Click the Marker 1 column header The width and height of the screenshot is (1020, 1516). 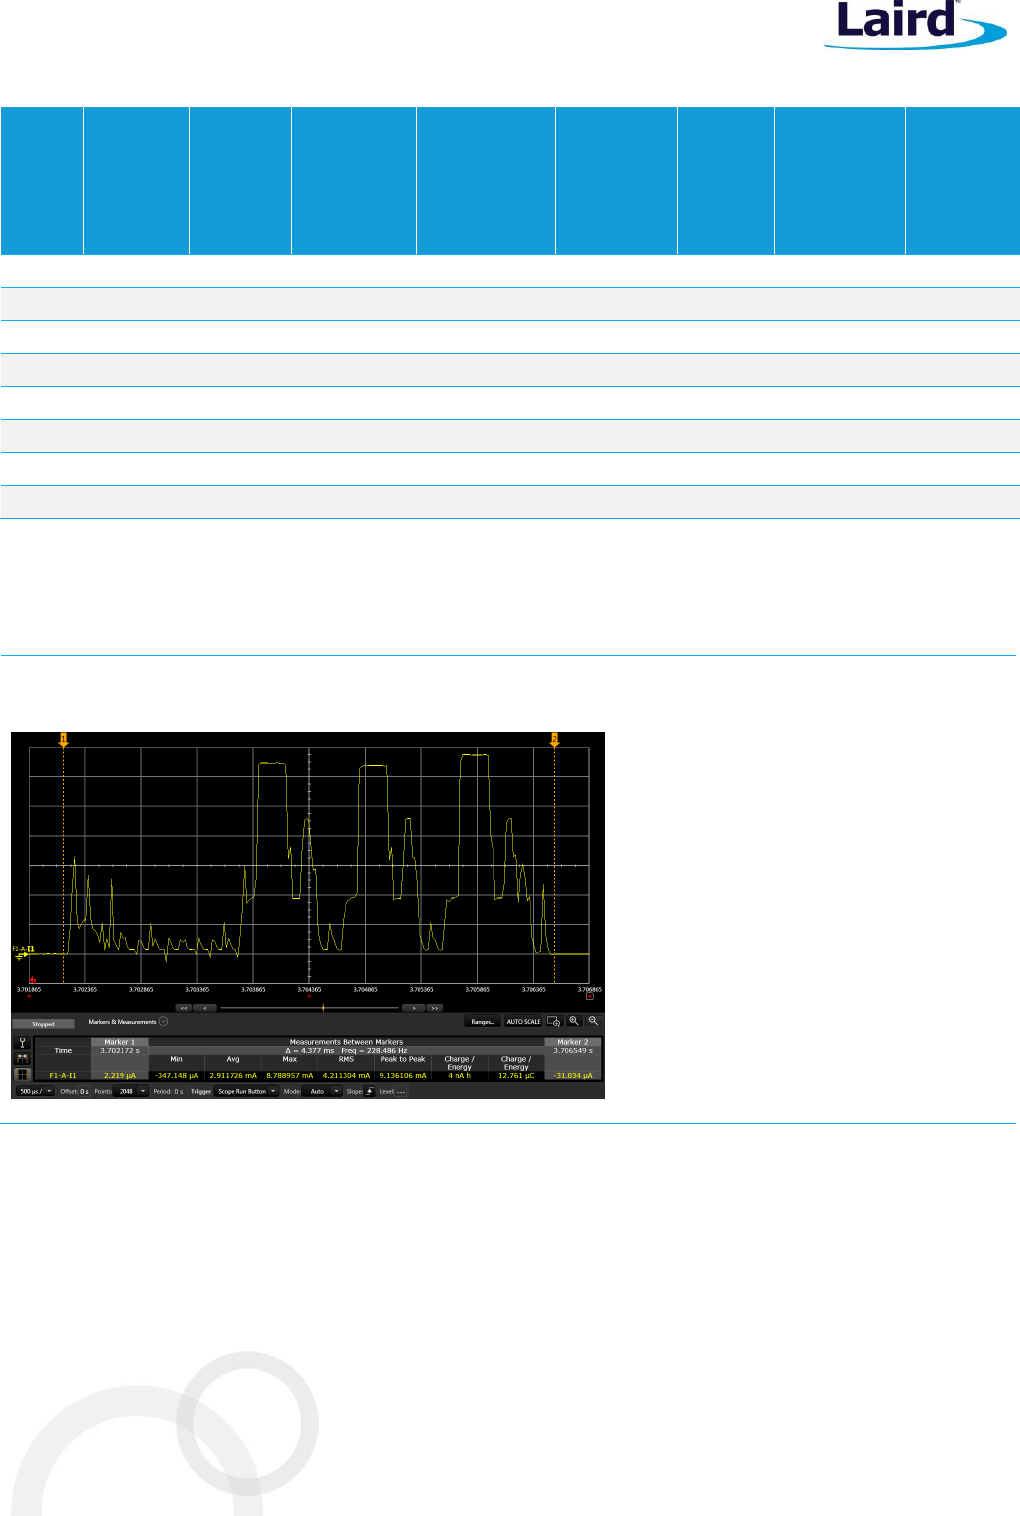(119, 1042)
